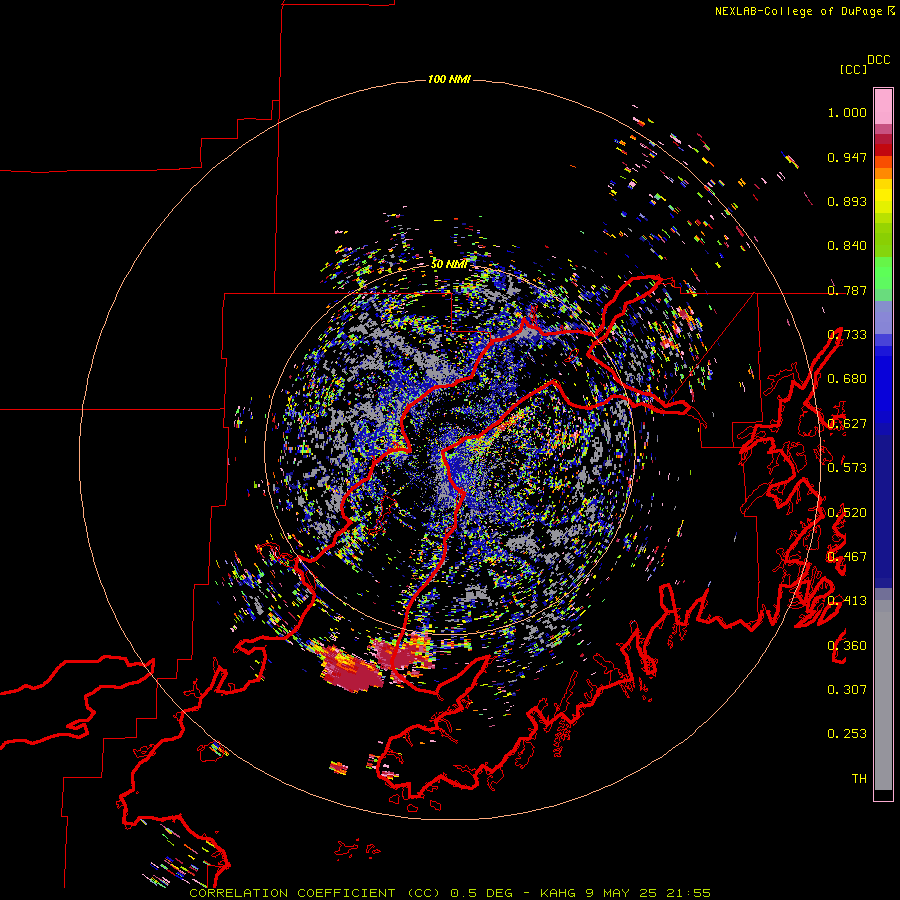Select the 0.307 scale value label
Viewport: 900px width, 900px height.
point(847,690)
